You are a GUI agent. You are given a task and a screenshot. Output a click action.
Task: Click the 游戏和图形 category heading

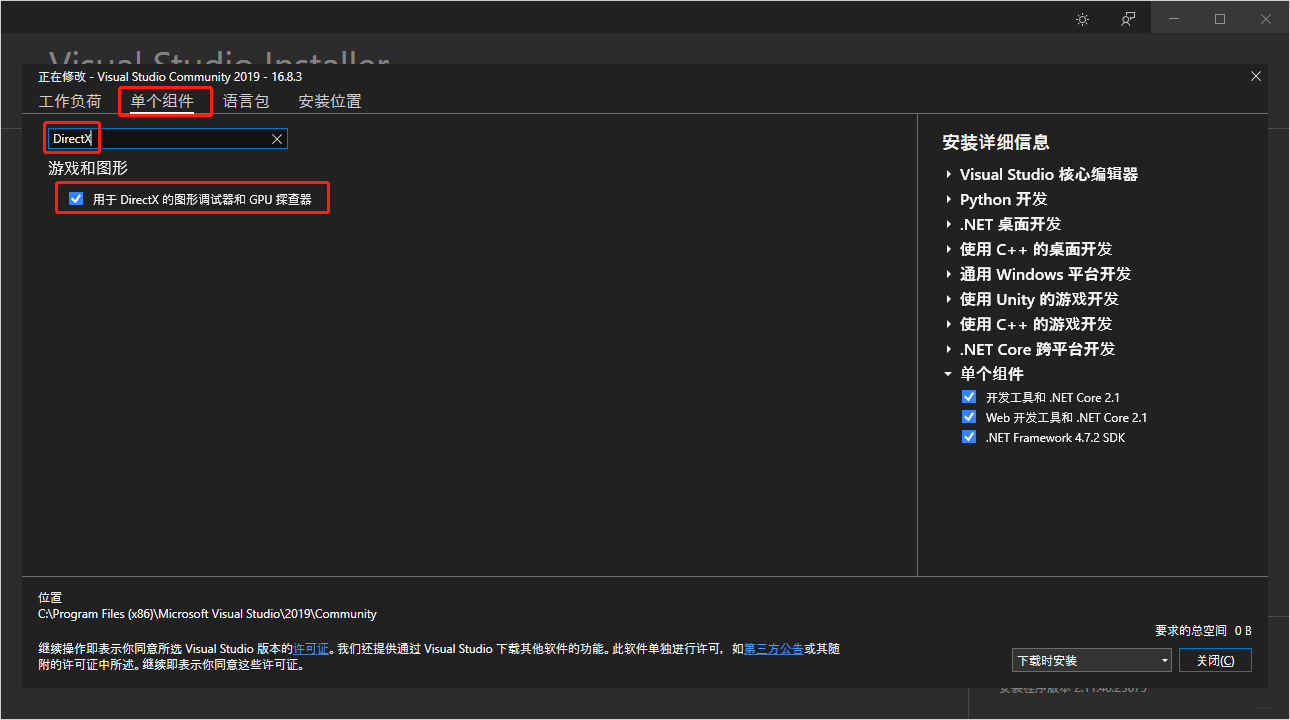coord(88,168)
